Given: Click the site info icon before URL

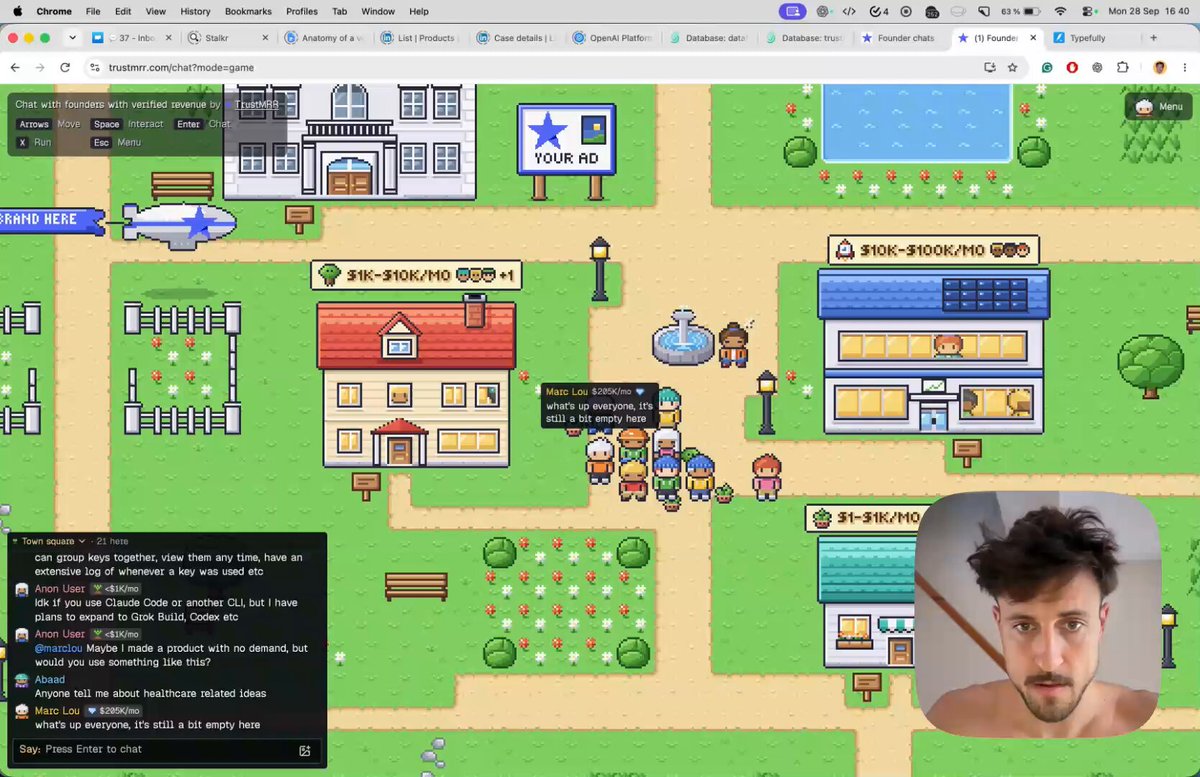Looking at the screenshot, I should click(95, 67).
